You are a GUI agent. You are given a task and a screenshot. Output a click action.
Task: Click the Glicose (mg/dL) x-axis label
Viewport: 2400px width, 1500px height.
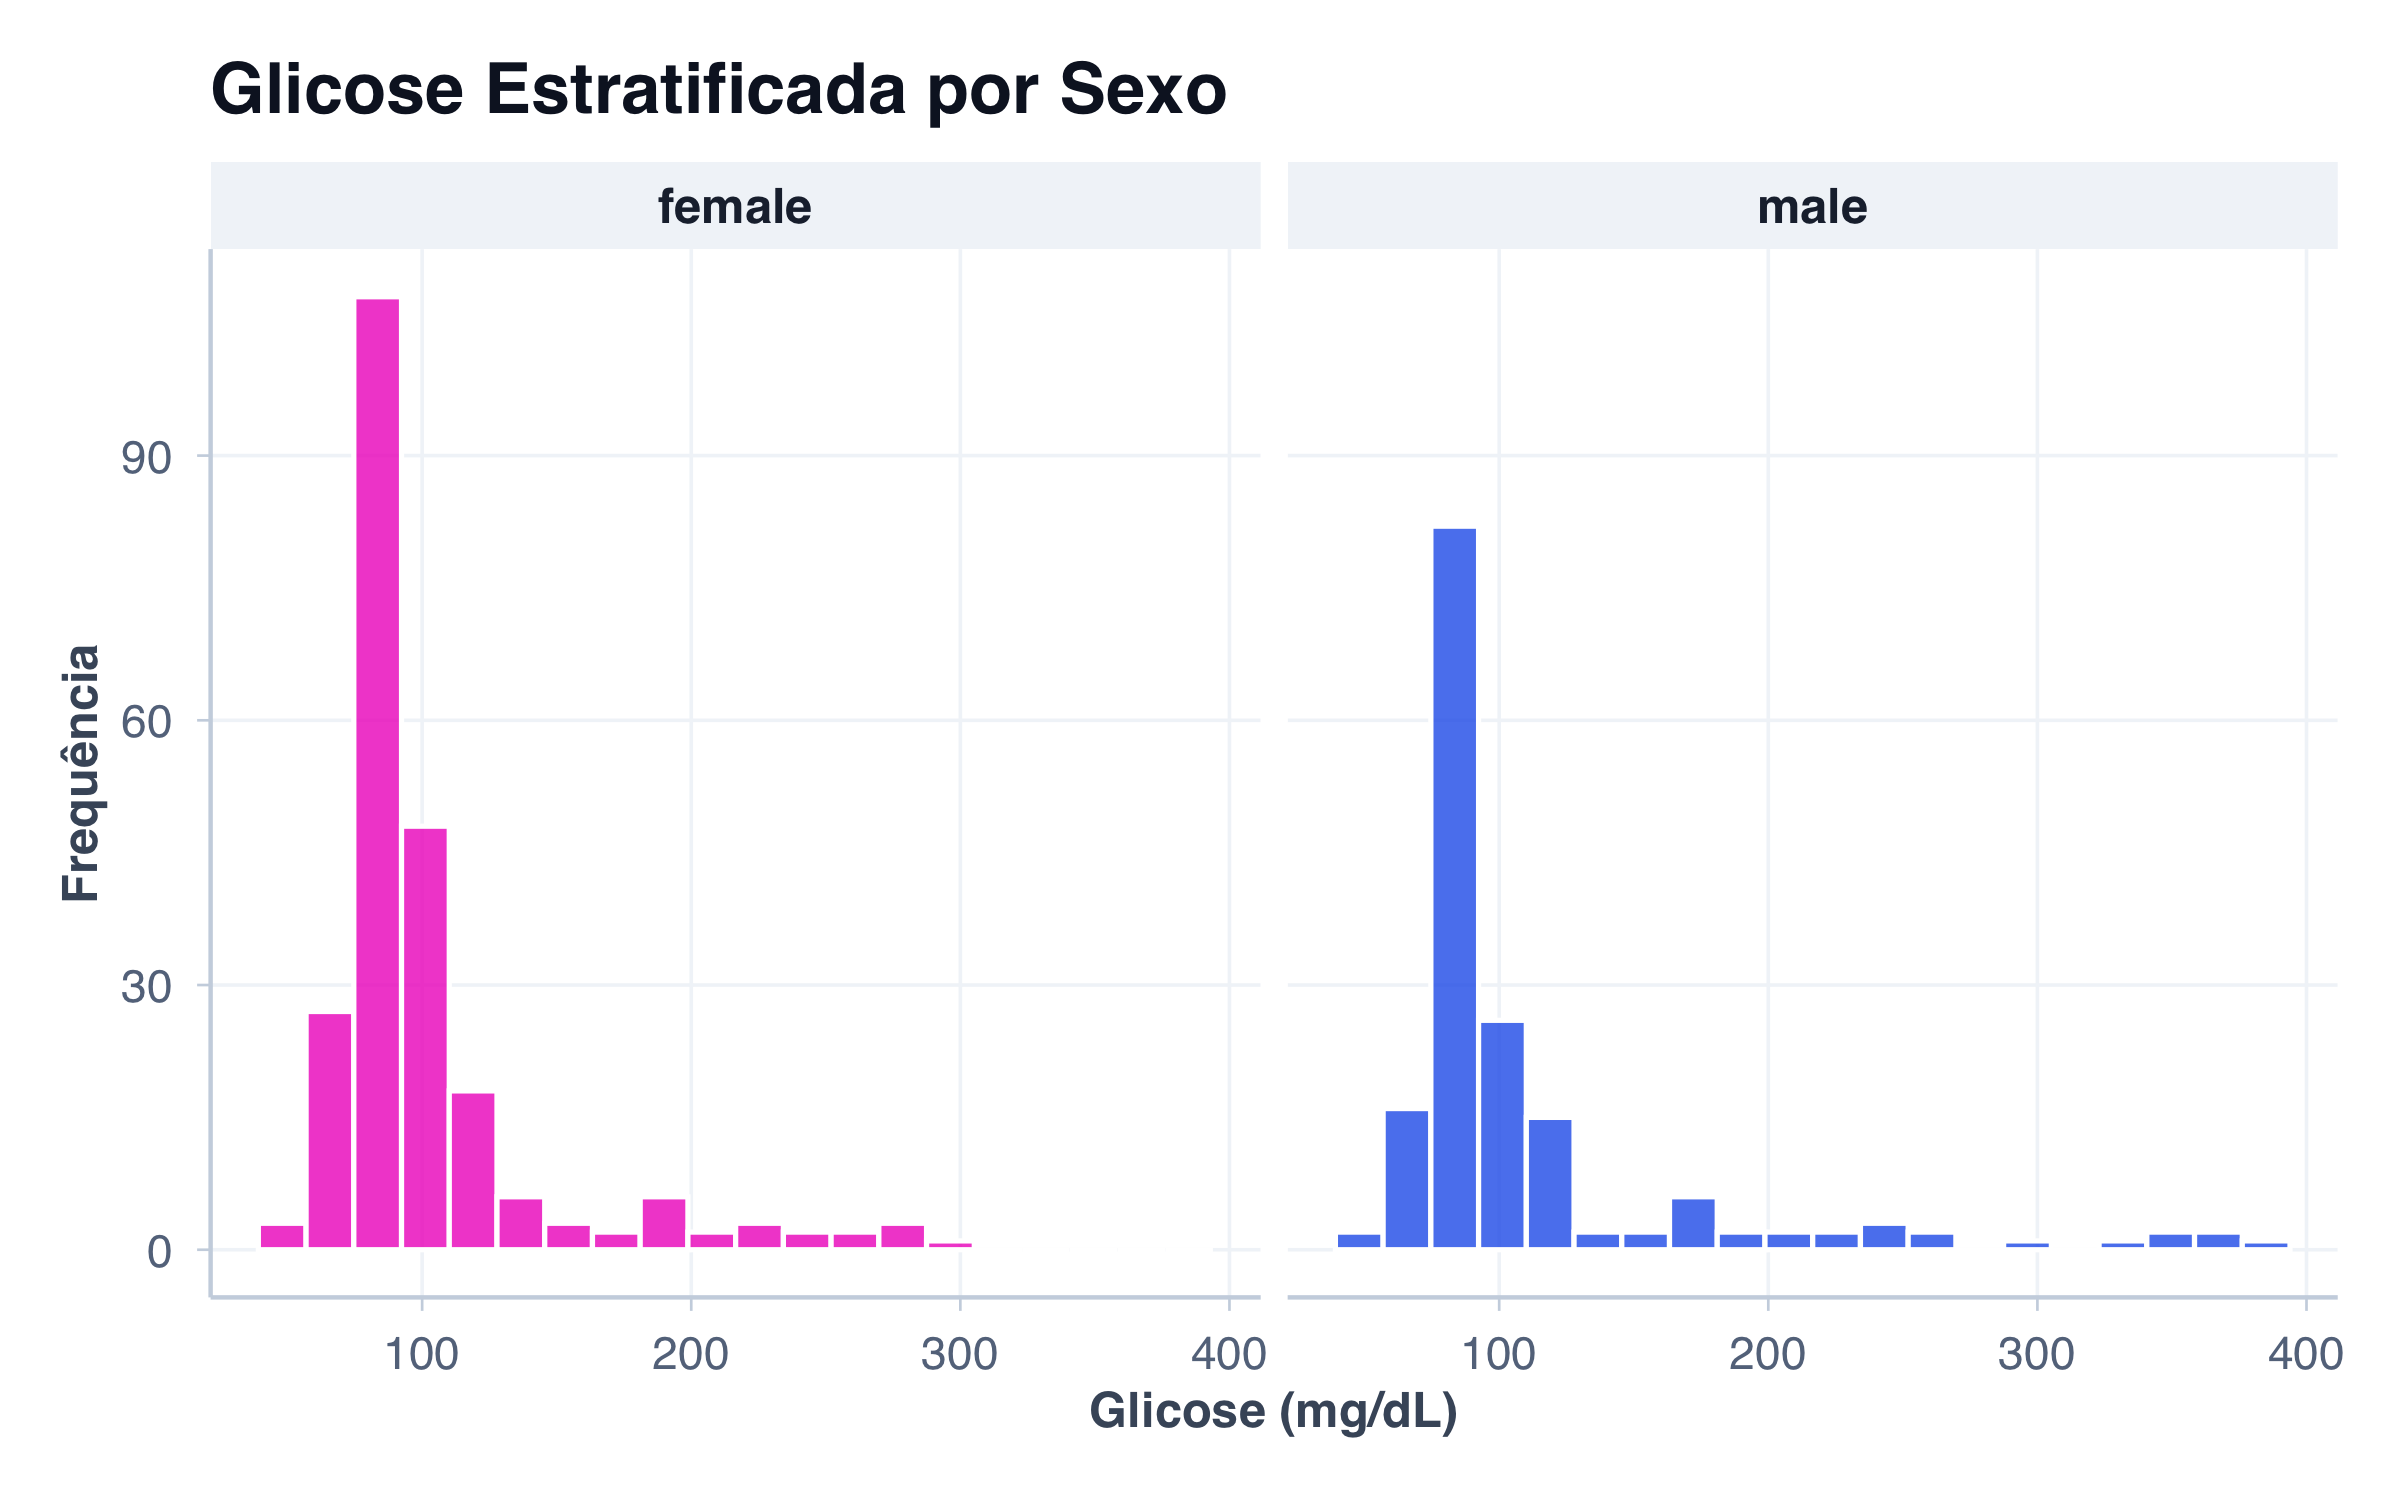[1273, 1411]
